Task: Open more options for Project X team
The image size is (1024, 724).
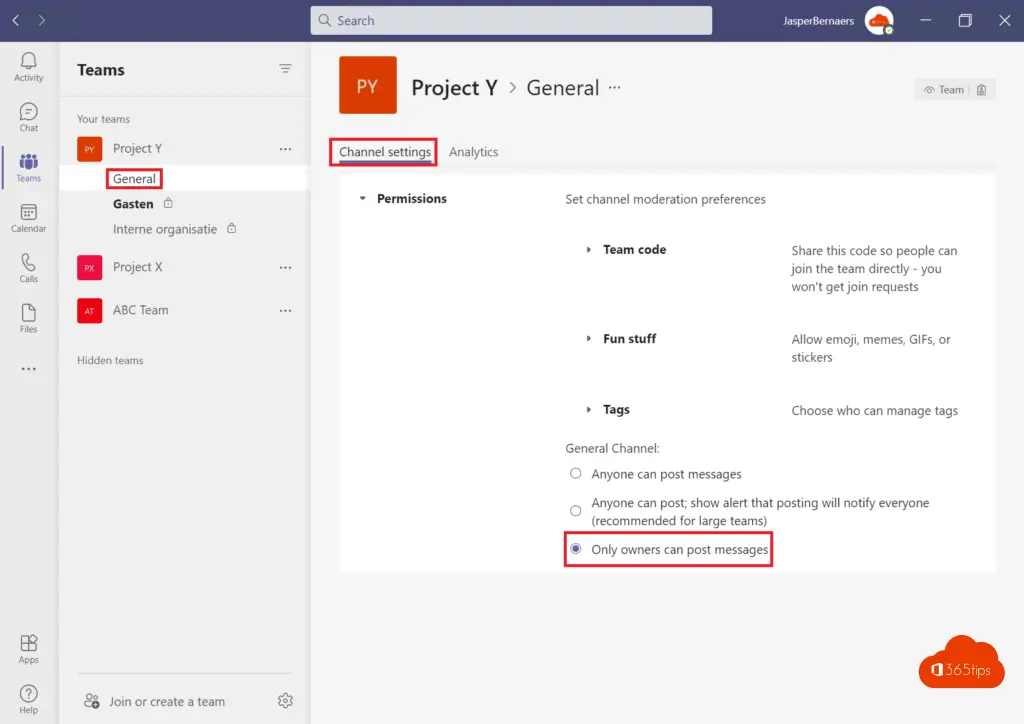Action: pos(285,267)
